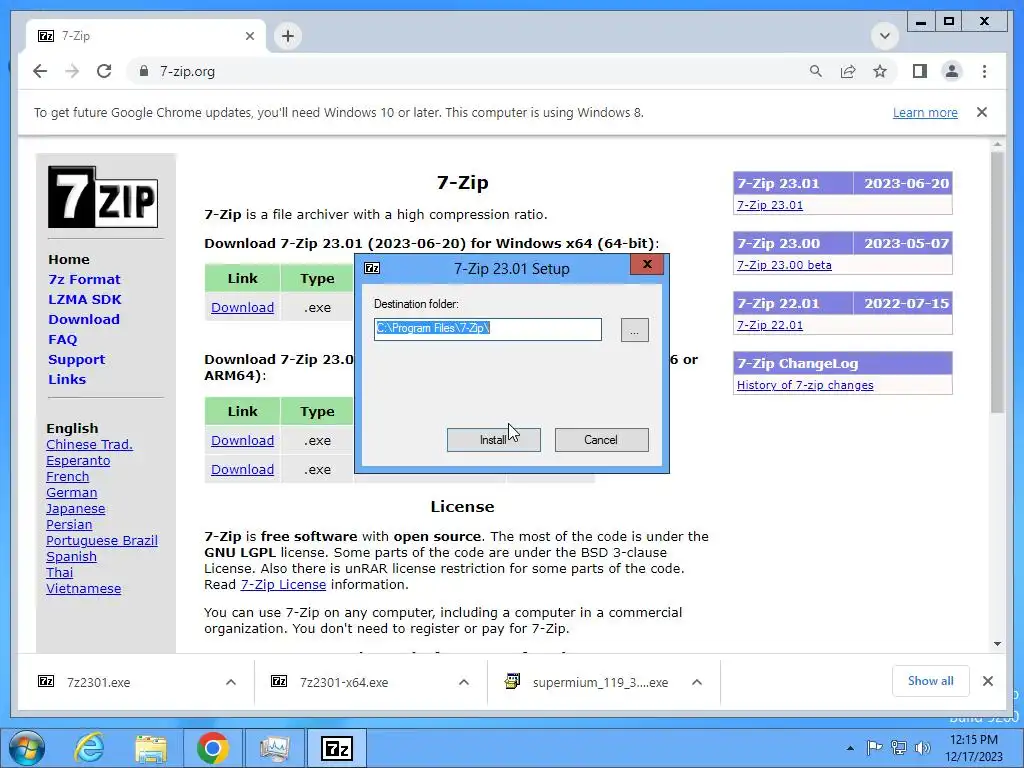
Task: Open the 7-Zip 23.00 beta link
Action: tap(784, 265)
